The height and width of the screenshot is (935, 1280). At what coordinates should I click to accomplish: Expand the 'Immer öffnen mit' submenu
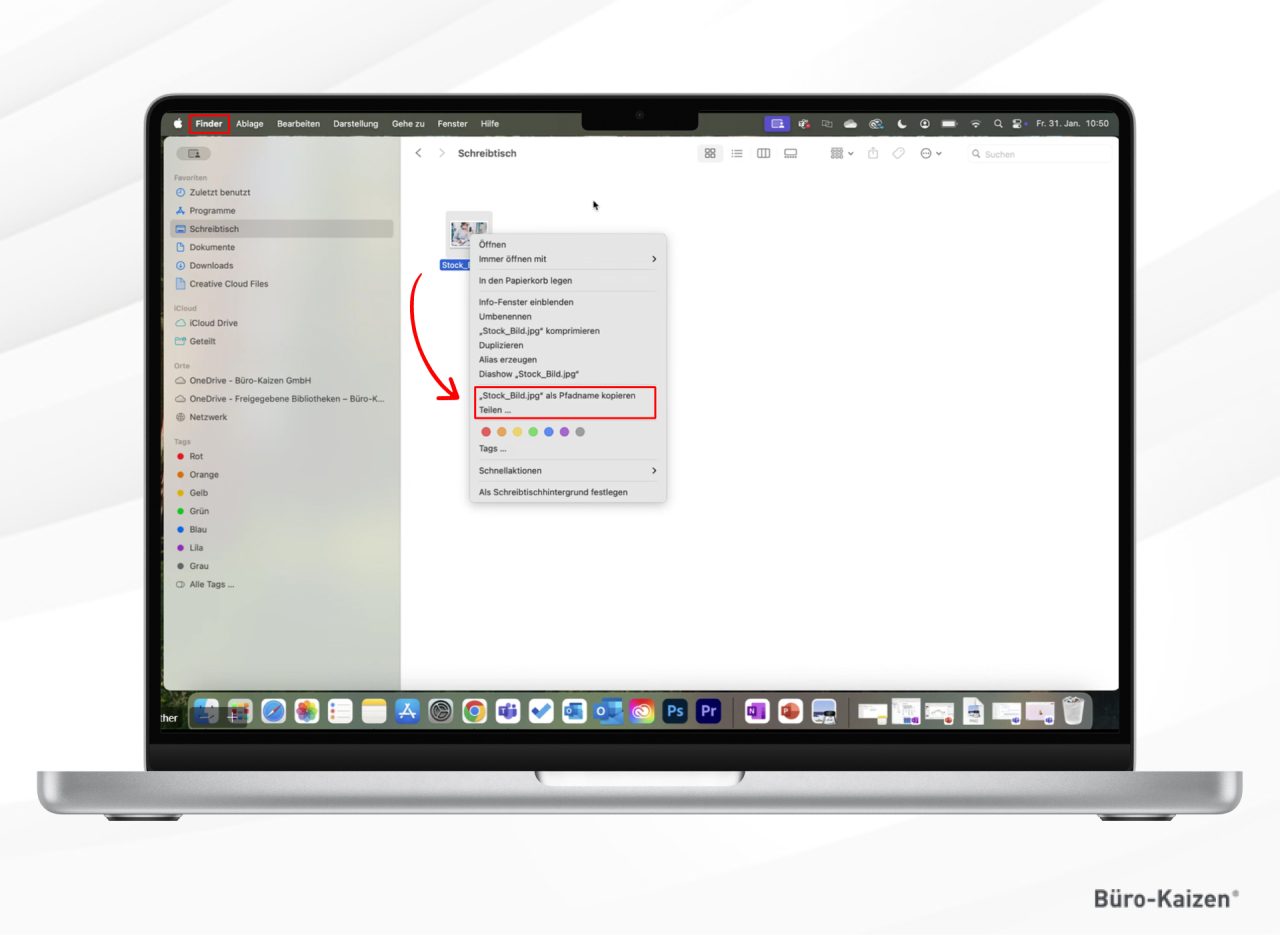tap(566, 259)
